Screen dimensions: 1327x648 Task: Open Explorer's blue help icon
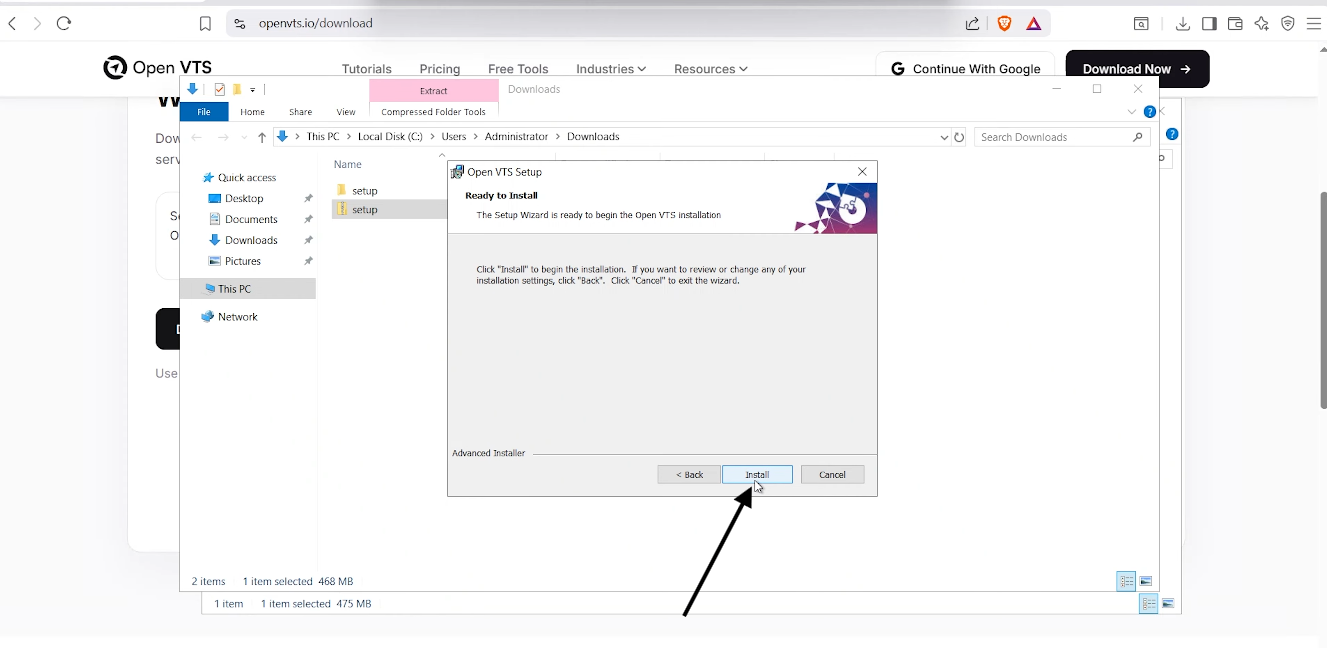1150,112
